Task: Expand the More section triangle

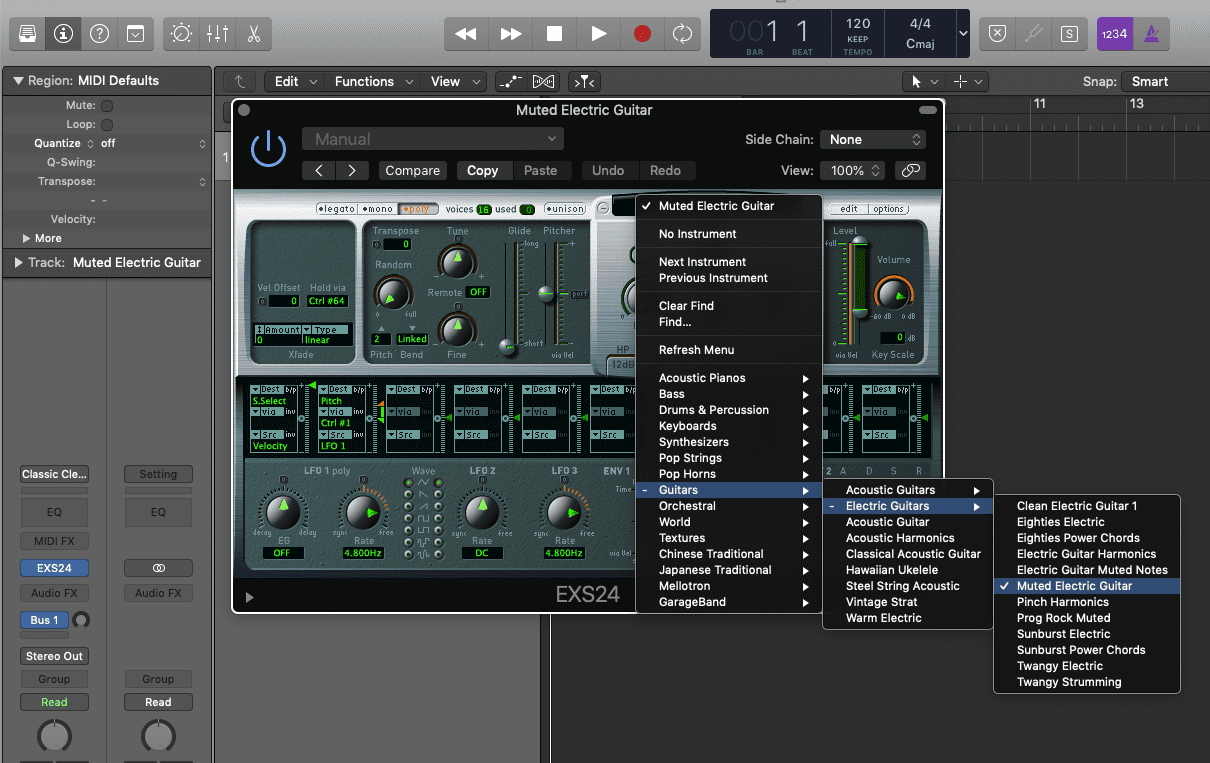Action: [27, 238]
